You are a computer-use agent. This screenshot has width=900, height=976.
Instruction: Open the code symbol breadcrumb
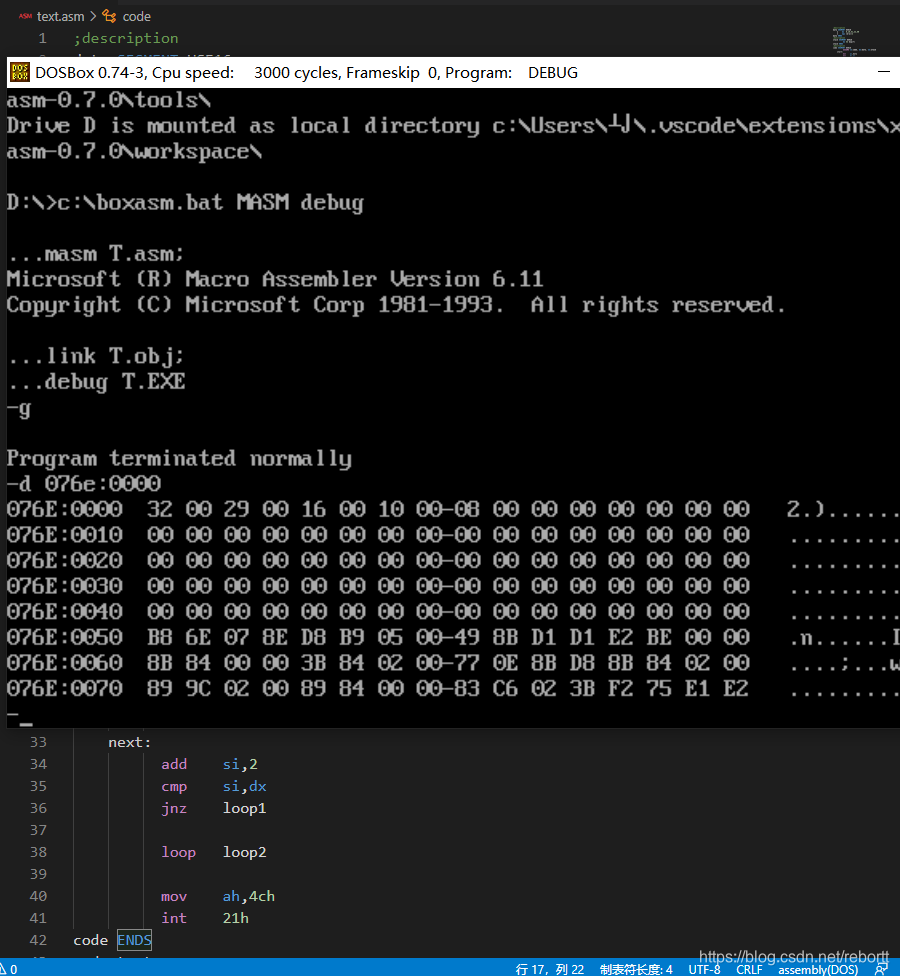click(136, 17)
